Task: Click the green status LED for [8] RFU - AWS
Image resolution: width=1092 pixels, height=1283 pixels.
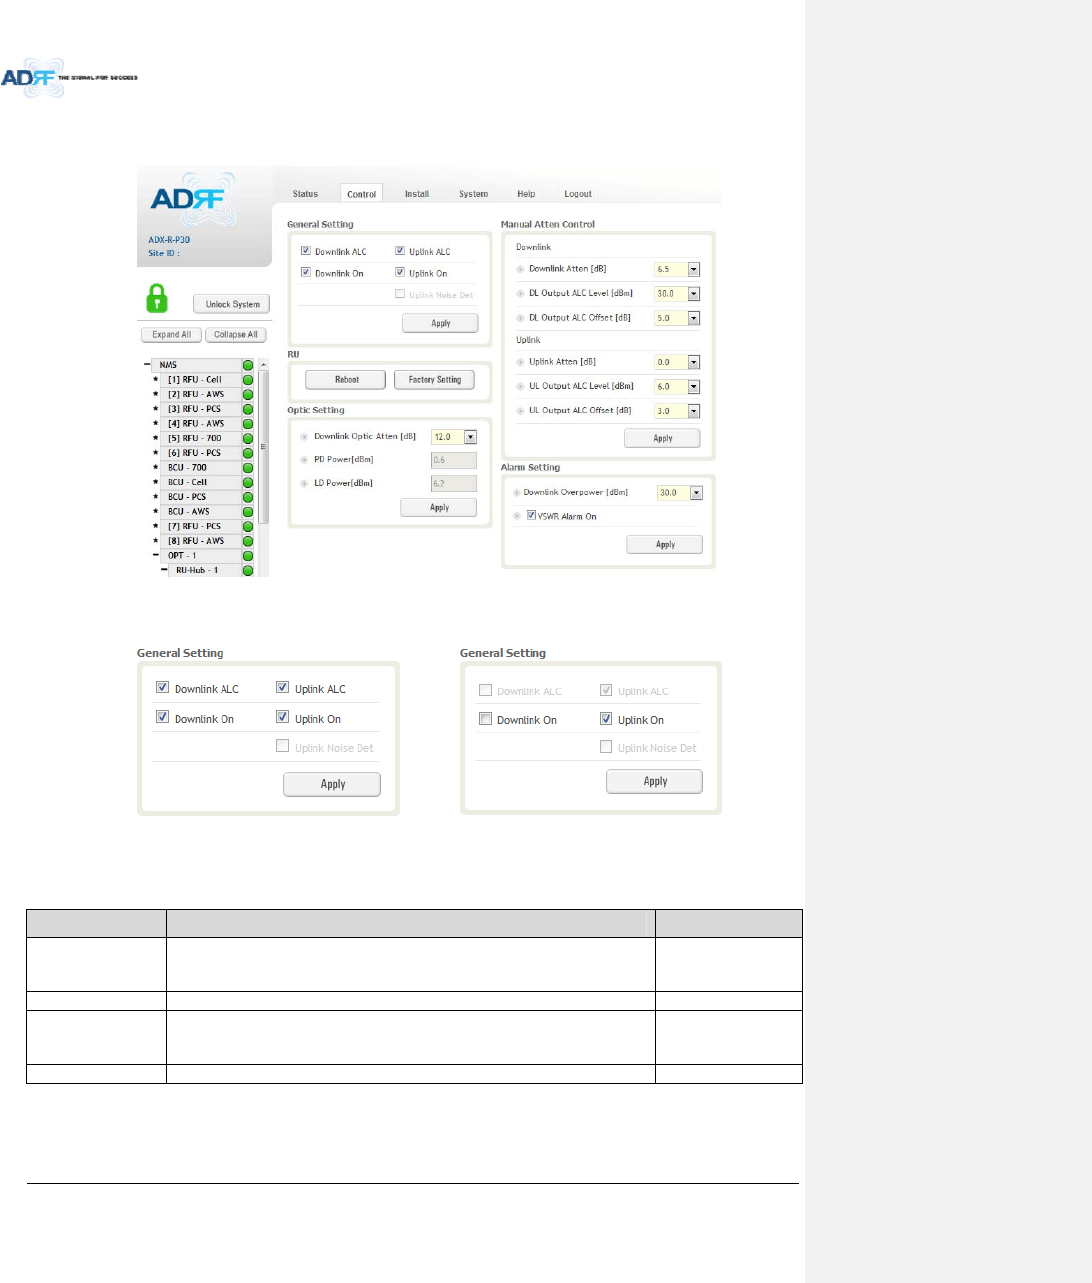Action: [248, 541]
